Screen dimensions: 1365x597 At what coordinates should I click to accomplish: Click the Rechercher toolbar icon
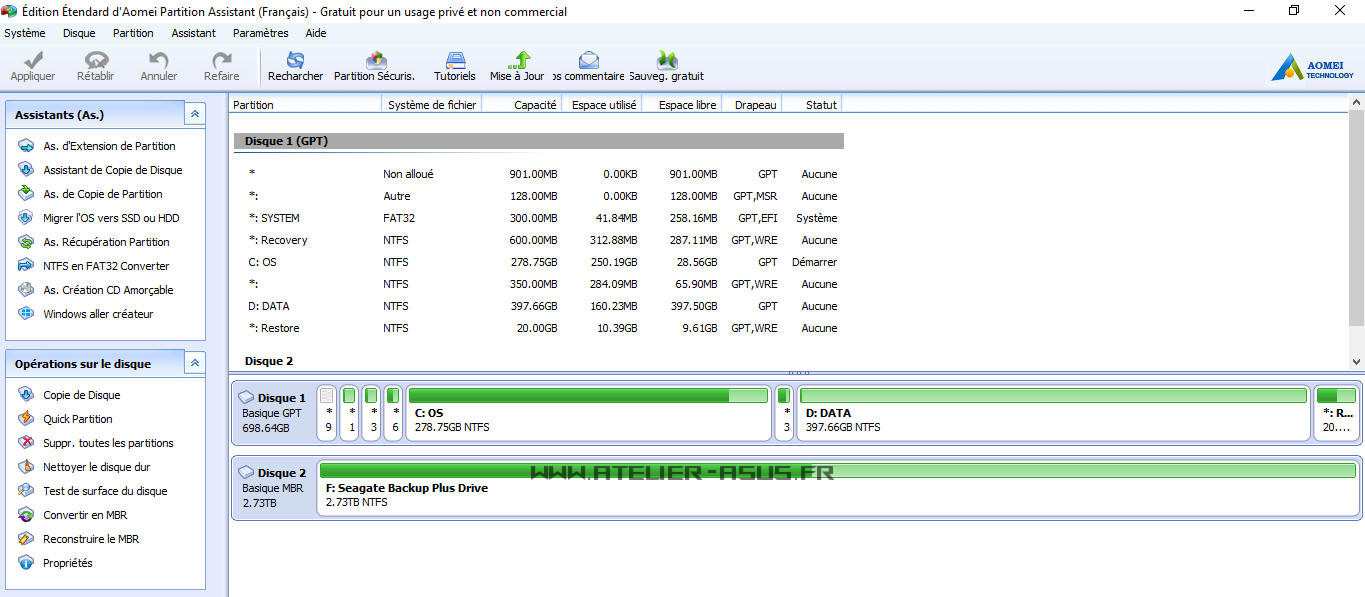coord(295,62)
